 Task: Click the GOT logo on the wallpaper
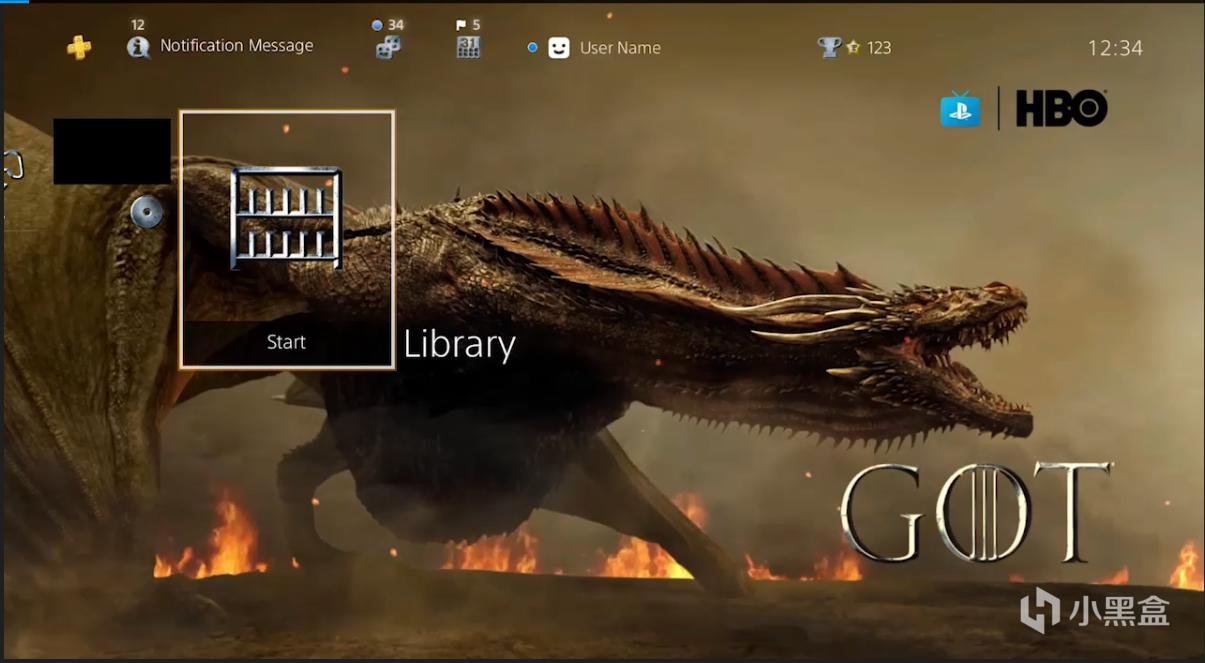pos(976,512)
